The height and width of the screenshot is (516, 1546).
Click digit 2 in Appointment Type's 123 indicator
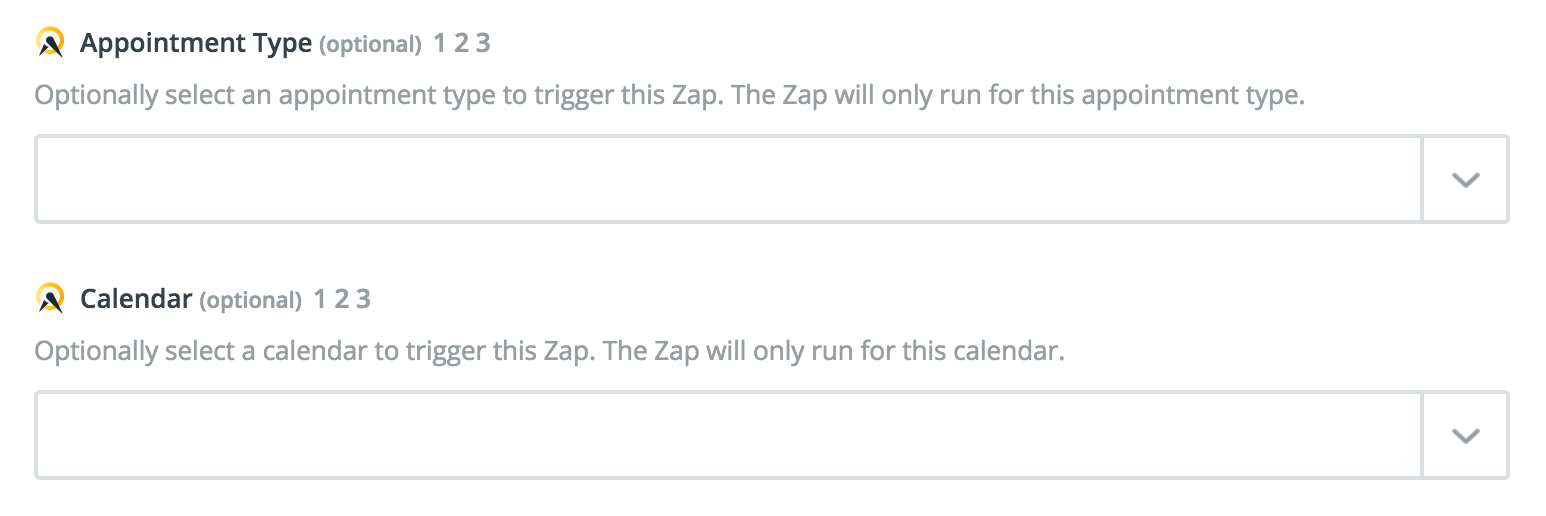(x=461, y=43)
